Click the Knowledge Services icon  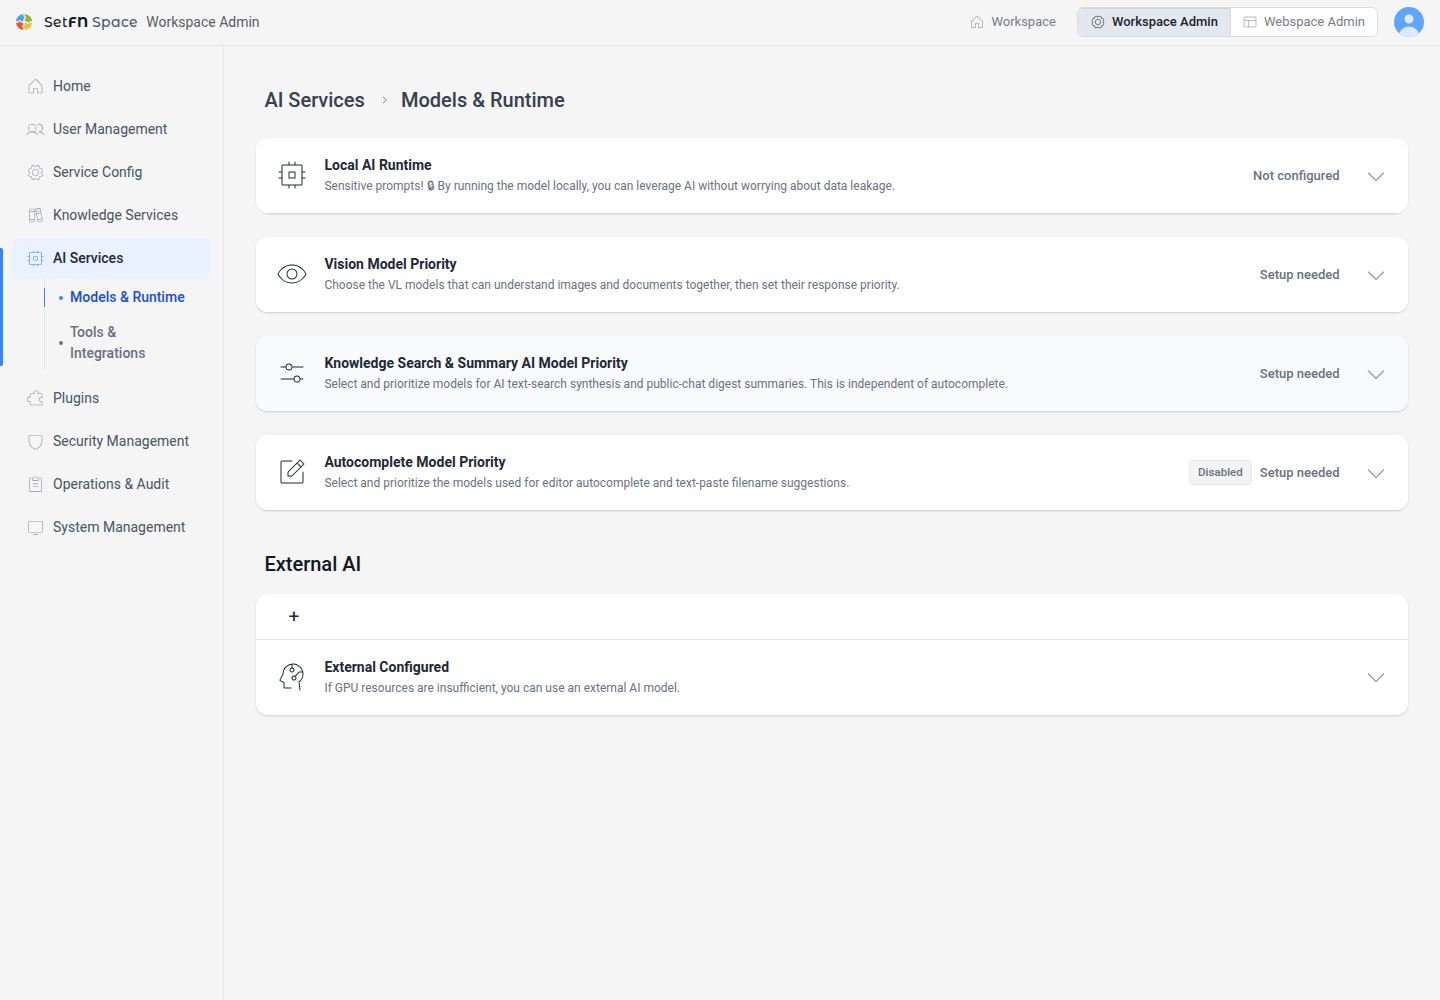(36, 215)
